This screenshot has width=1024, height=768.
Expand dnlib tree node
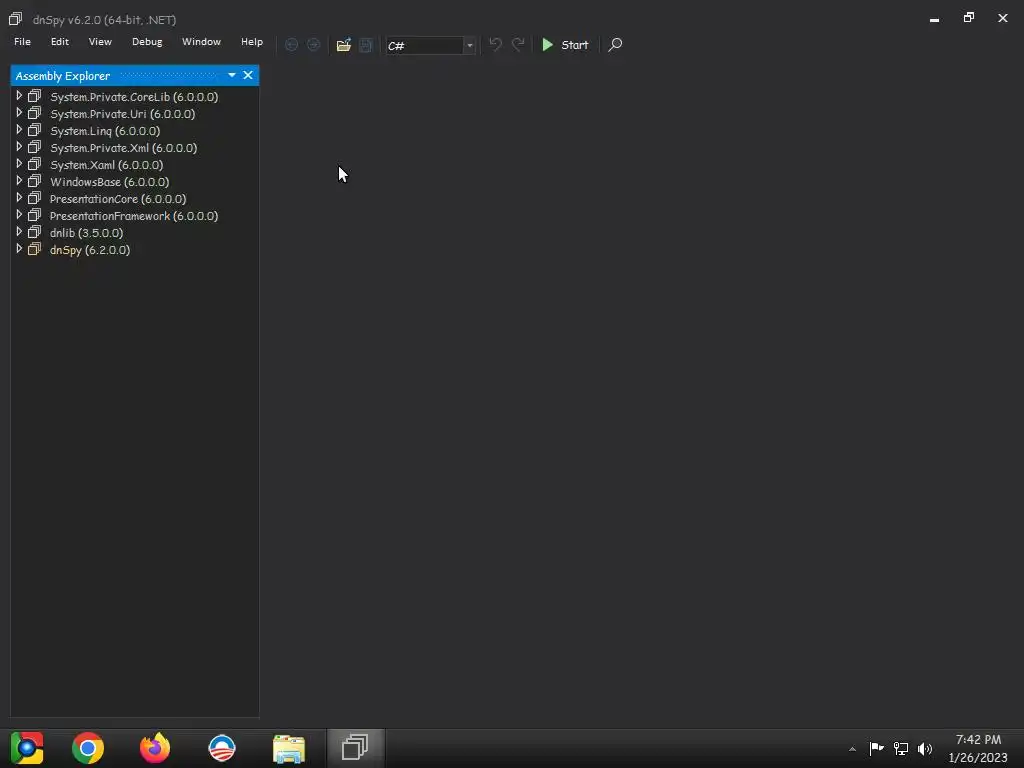tap(19, 232)
